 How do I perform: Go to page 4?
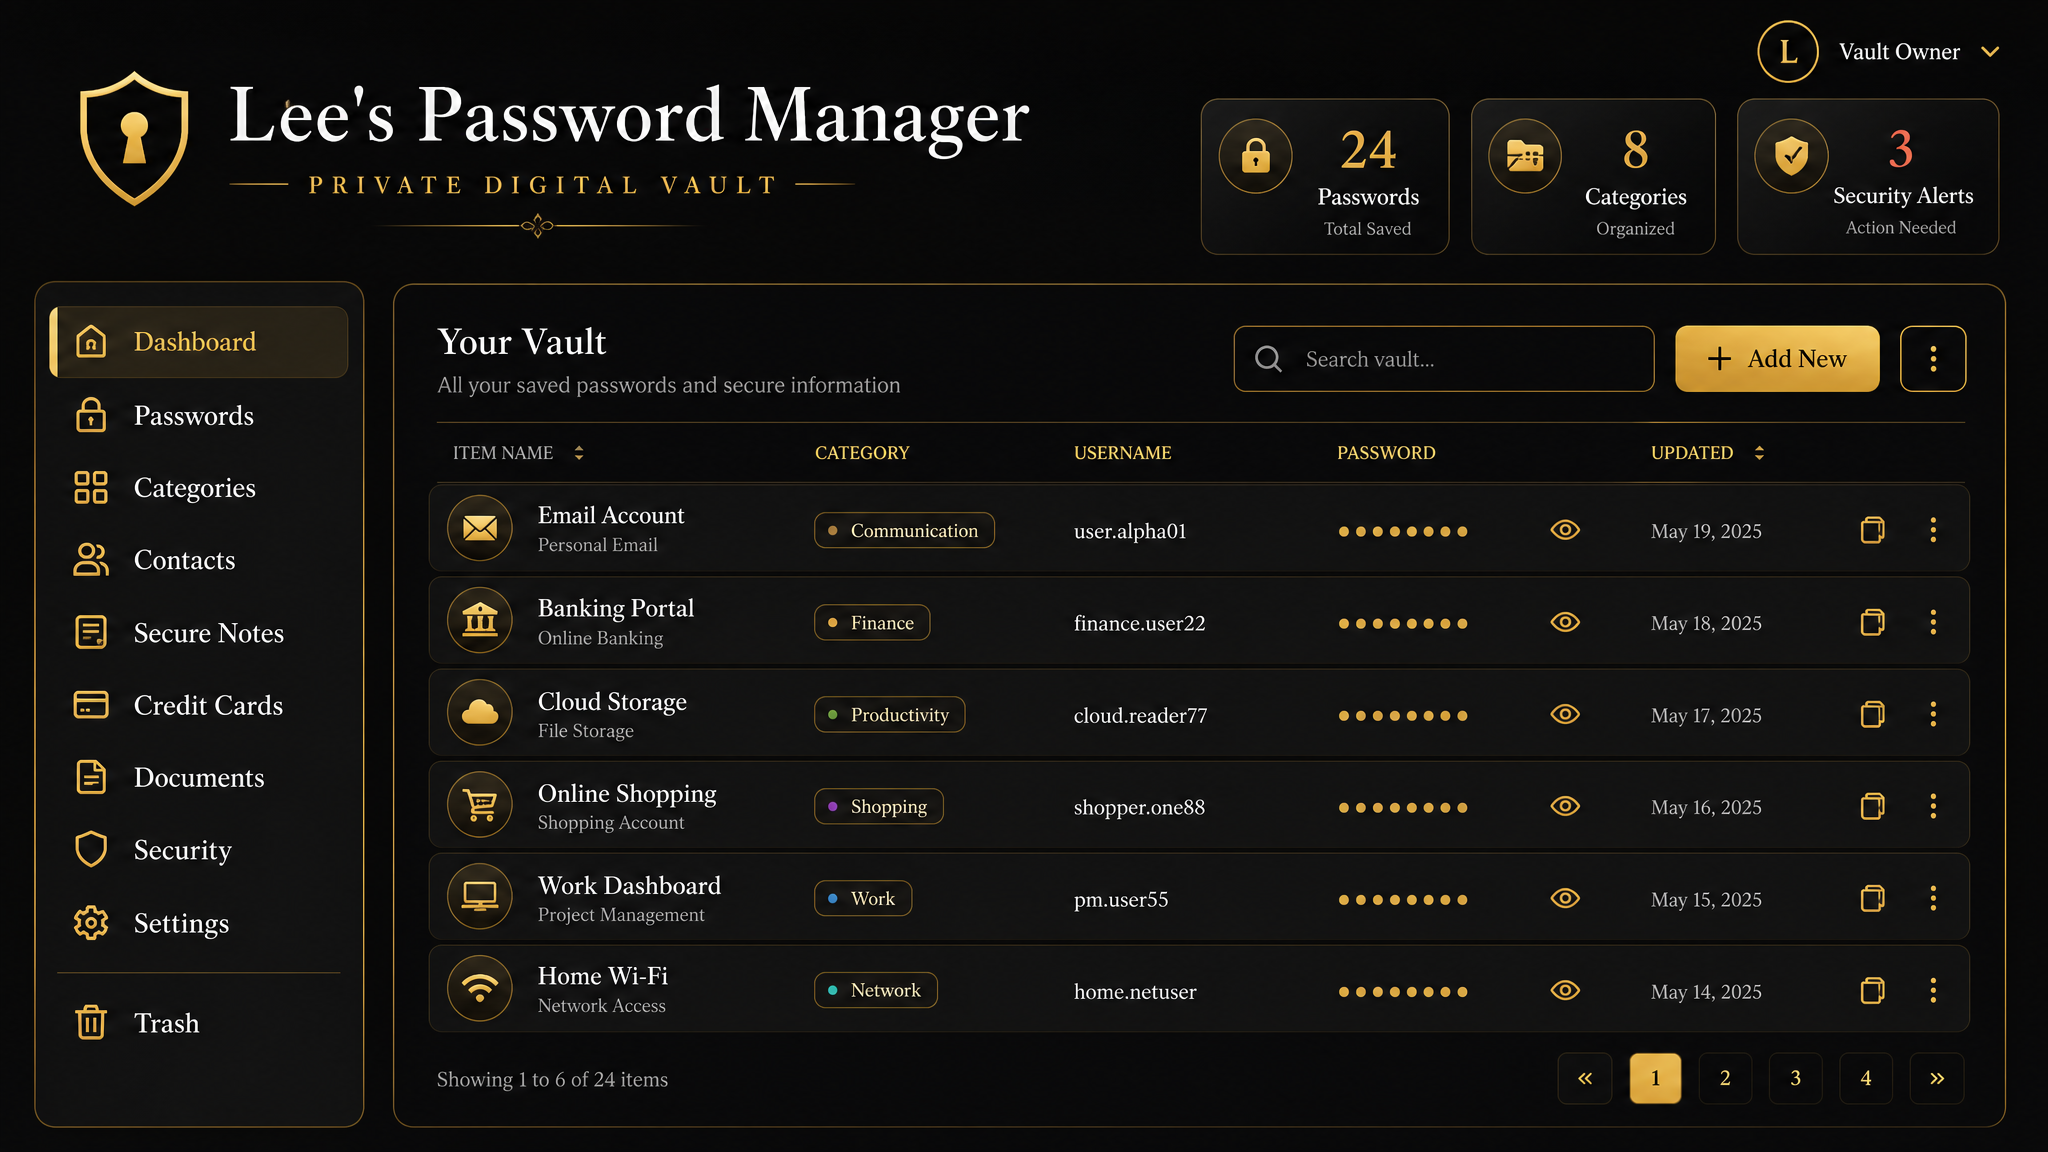1866,1078
